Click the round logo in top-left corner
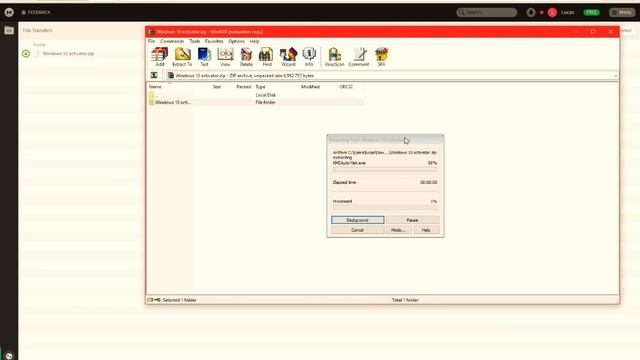 coord(9,12)
